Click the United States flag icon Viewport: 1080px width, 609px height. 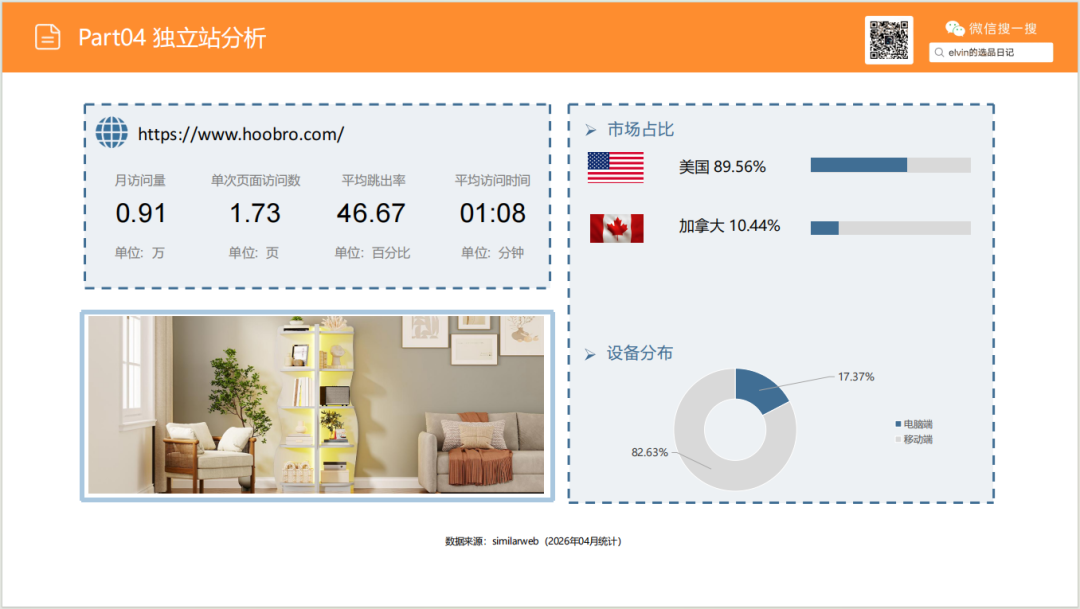615,167
